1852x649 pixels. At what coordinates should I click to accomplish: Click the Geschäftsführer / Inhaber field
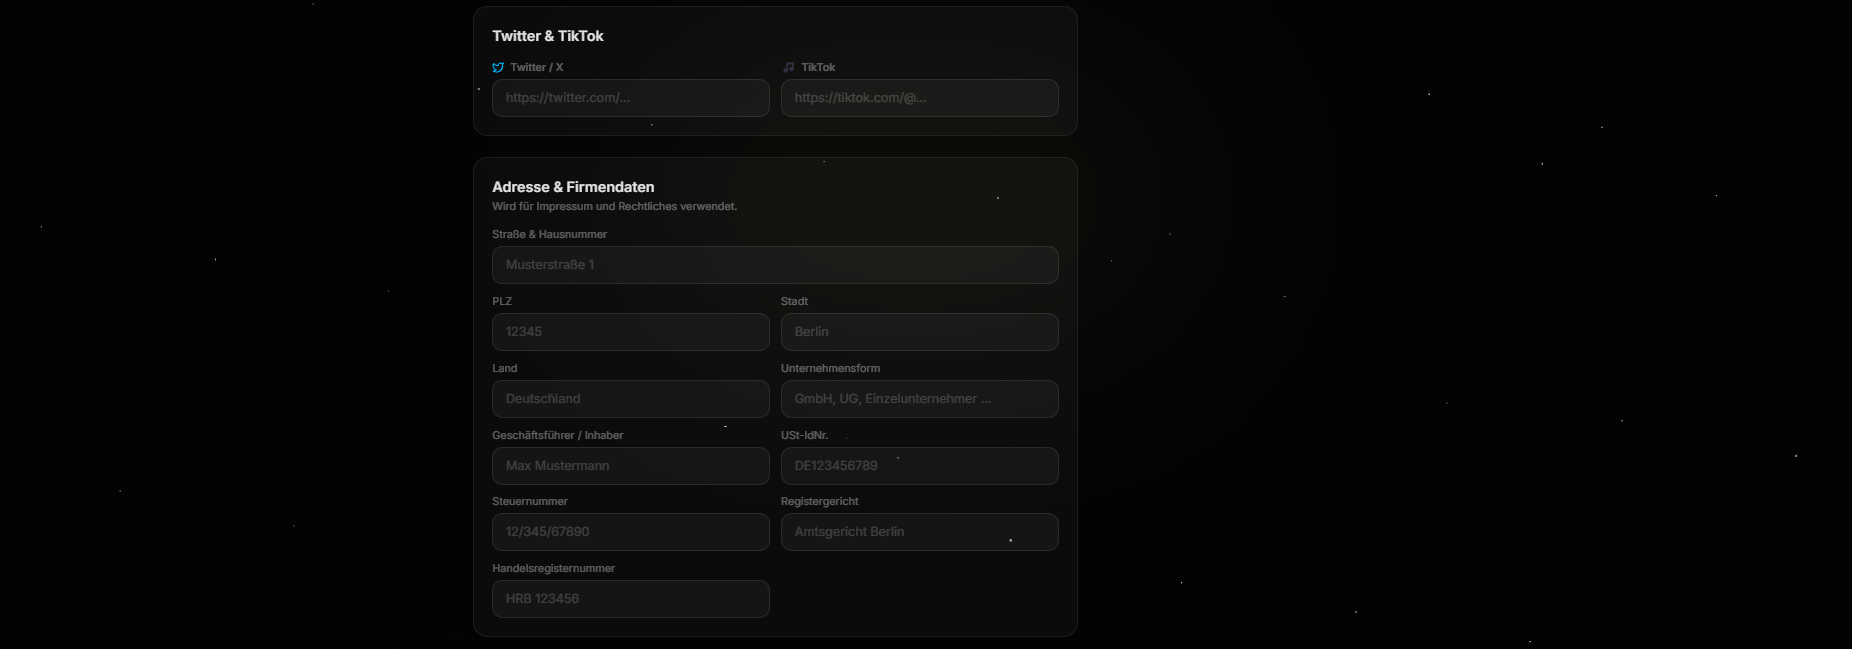pos(631,466)
